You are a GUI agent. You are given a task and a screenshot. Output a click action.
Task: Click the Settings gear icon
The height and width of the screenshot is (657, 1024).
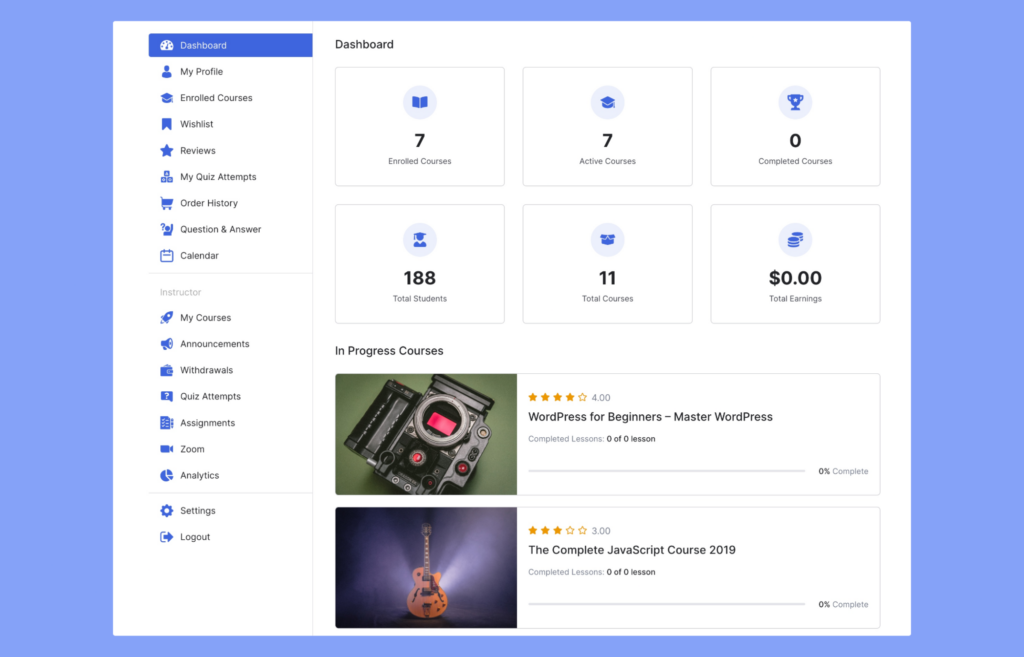(x=164, y=510)
